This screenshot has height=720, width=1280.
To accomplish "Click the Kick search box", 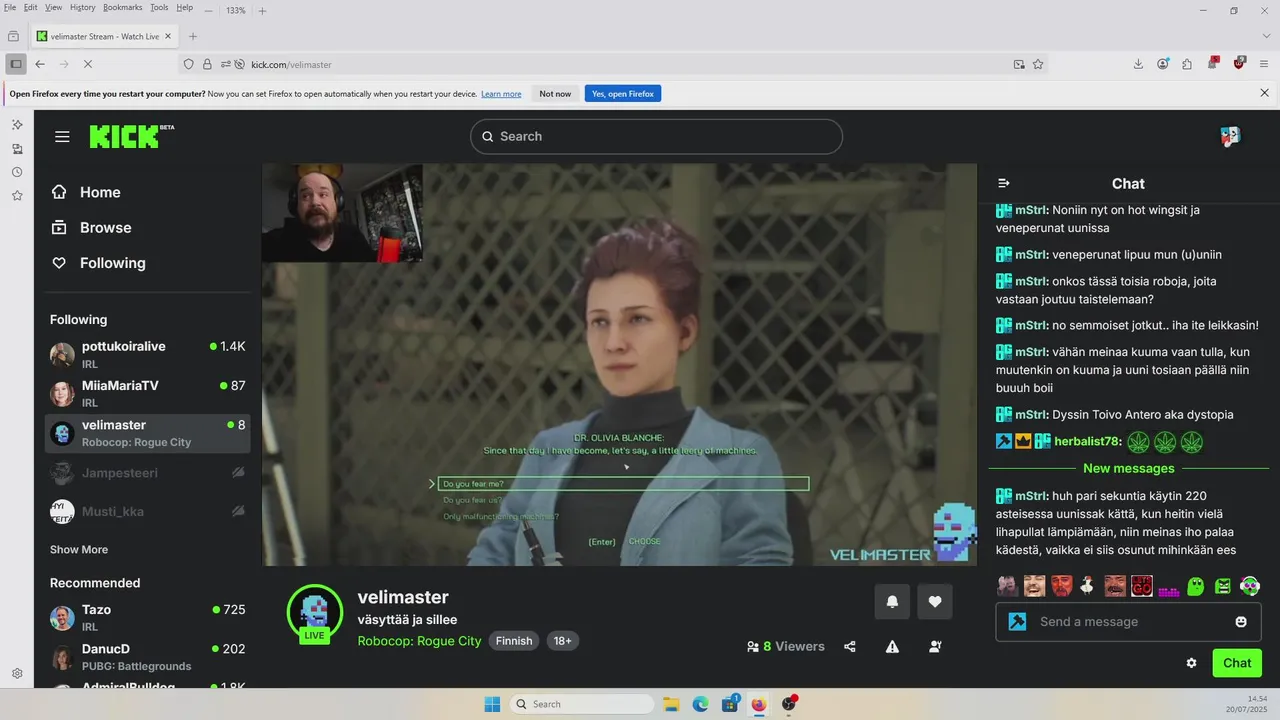I will point(656,137).
